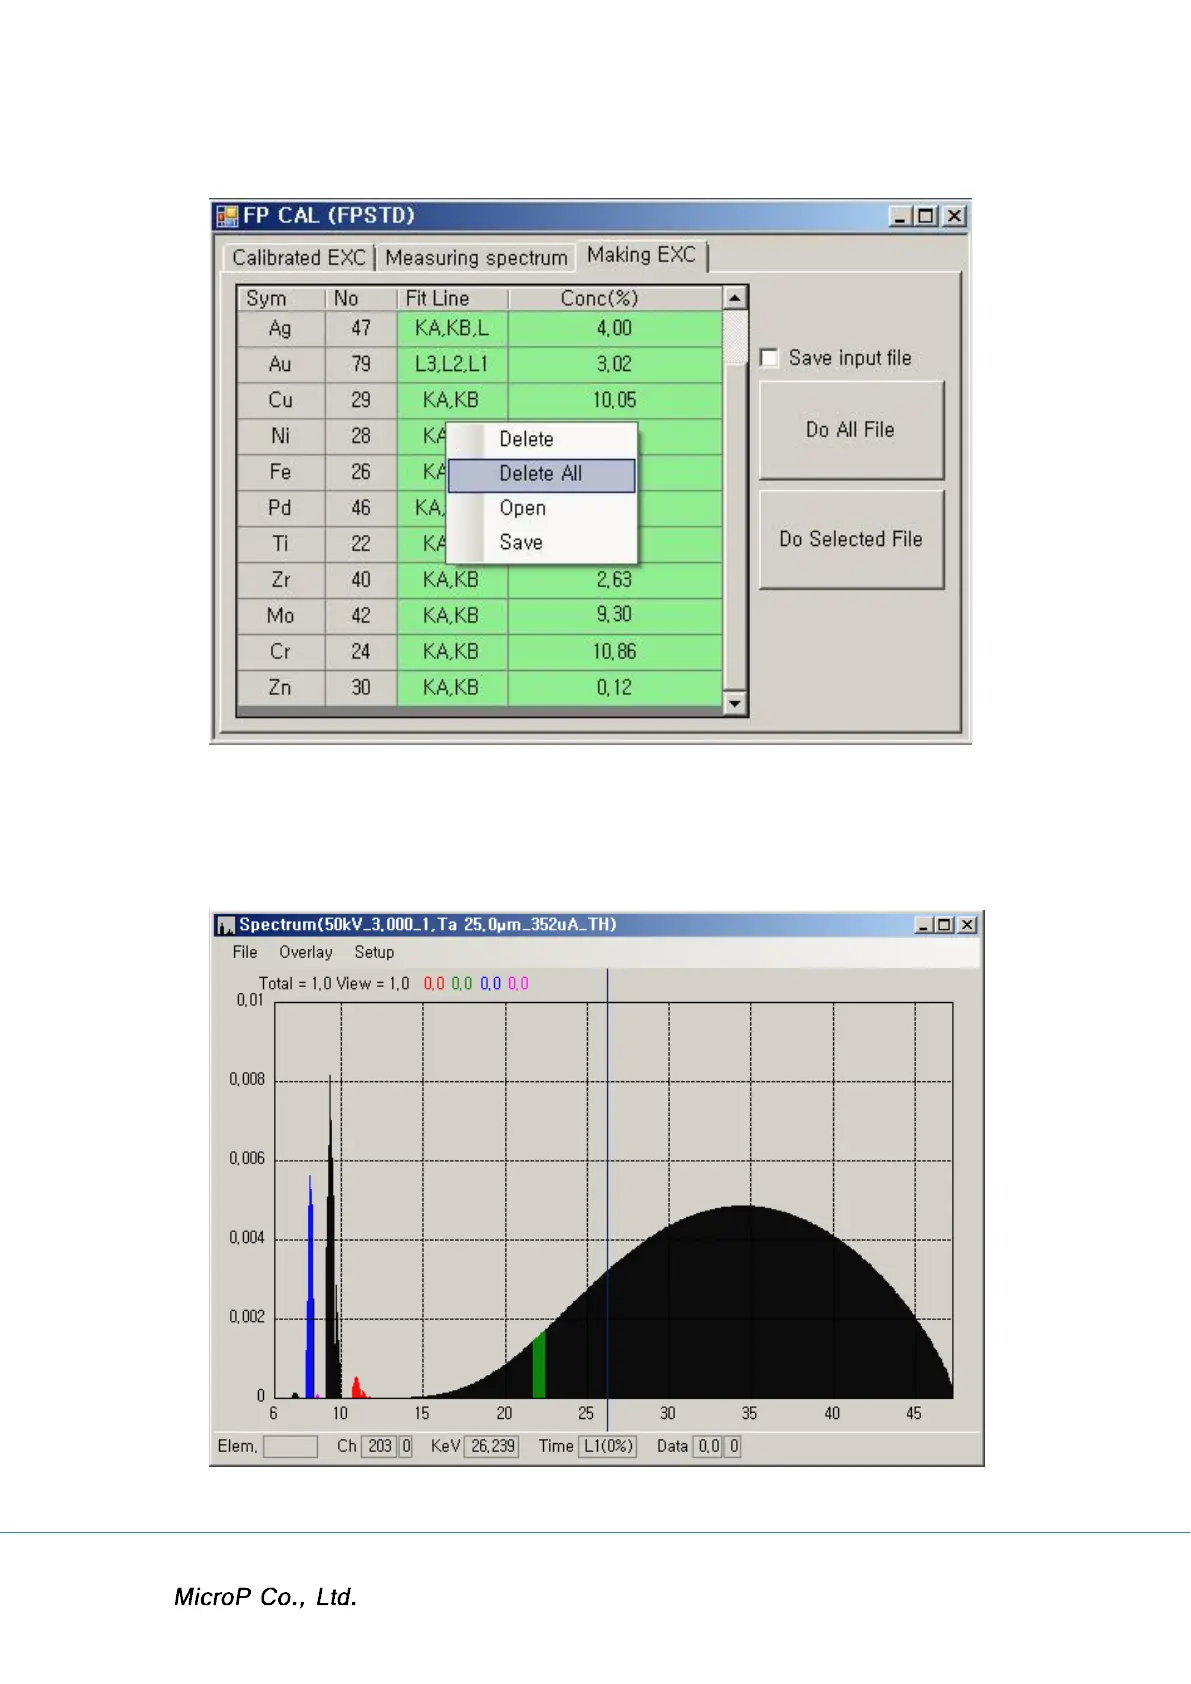Select the Ag row symbol cell
The height and width of the screenshot is (1684, 1191).
[281, 328]
